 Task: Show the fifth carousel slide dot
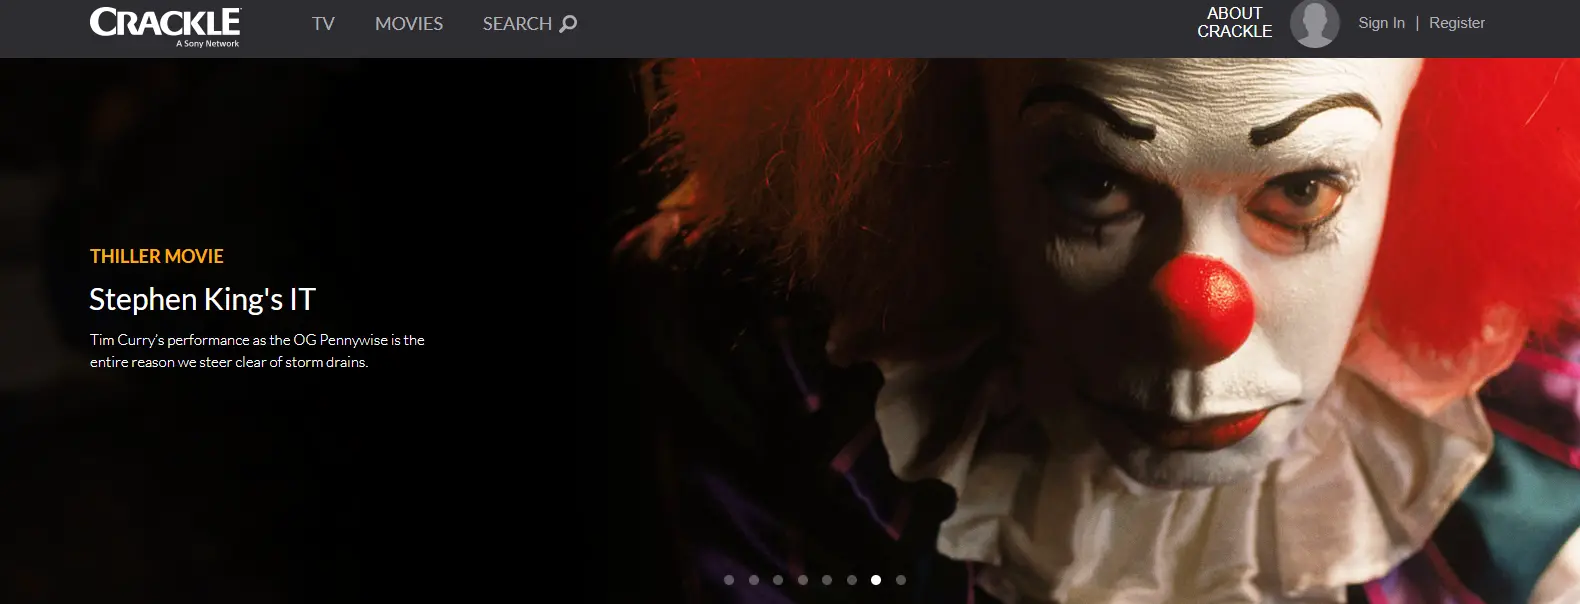click(827, 580)
